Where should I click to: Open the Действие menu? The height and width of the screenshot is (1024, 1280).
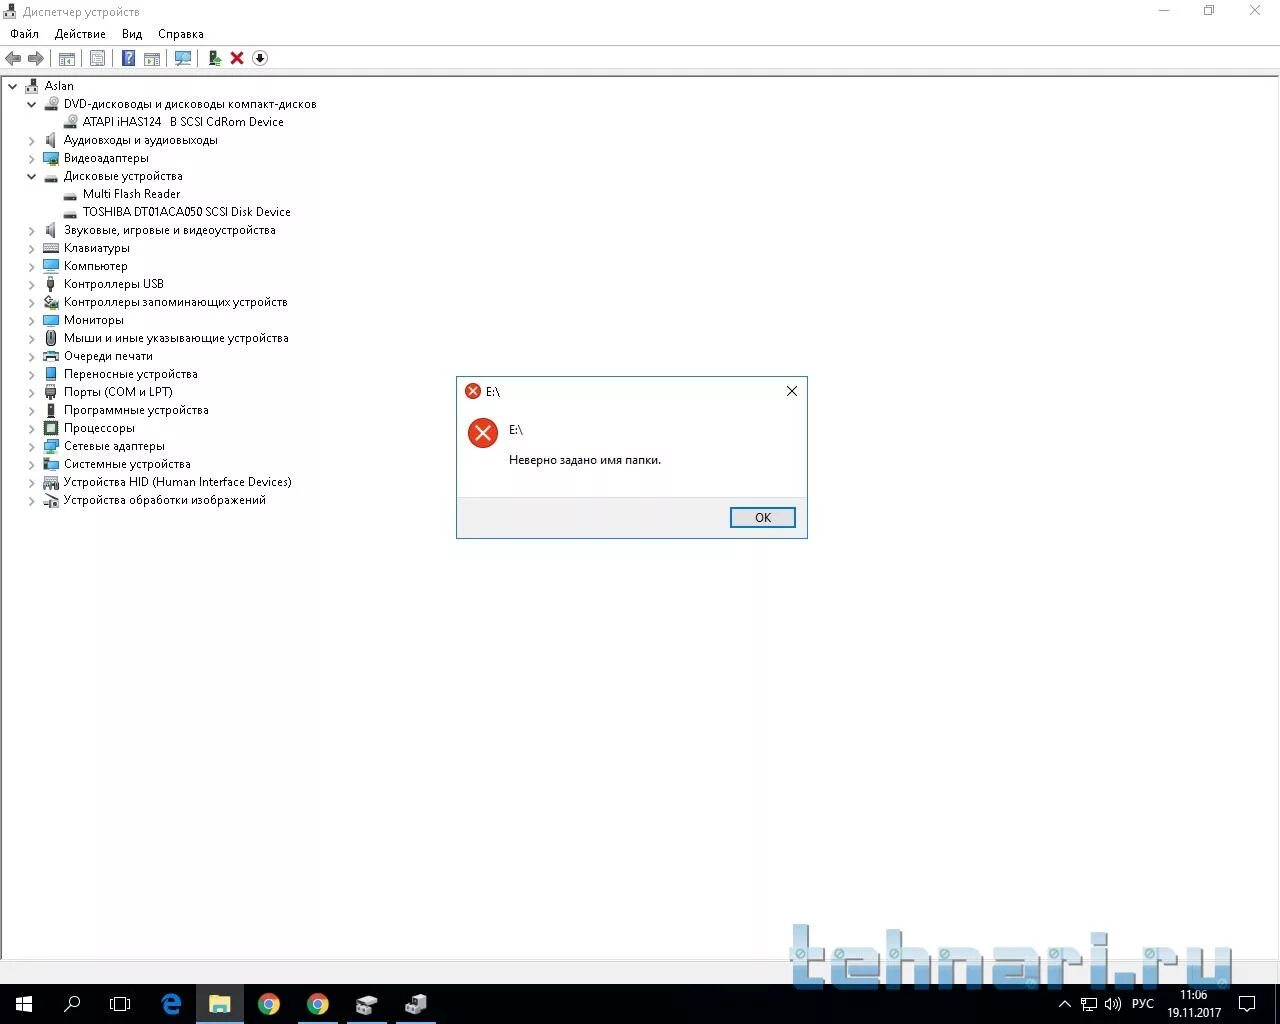80,33
